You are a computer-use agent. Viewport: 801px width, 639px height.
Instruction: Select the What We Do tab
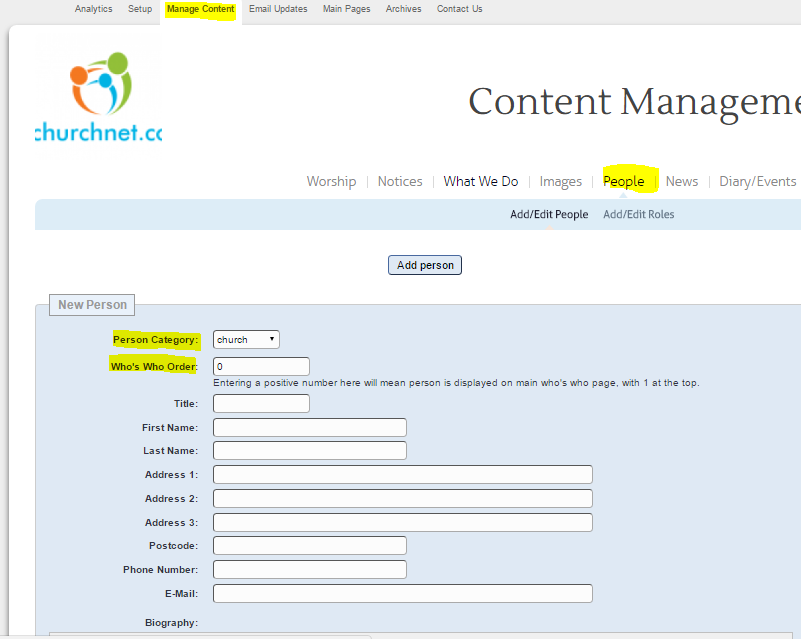coord(481,181)
